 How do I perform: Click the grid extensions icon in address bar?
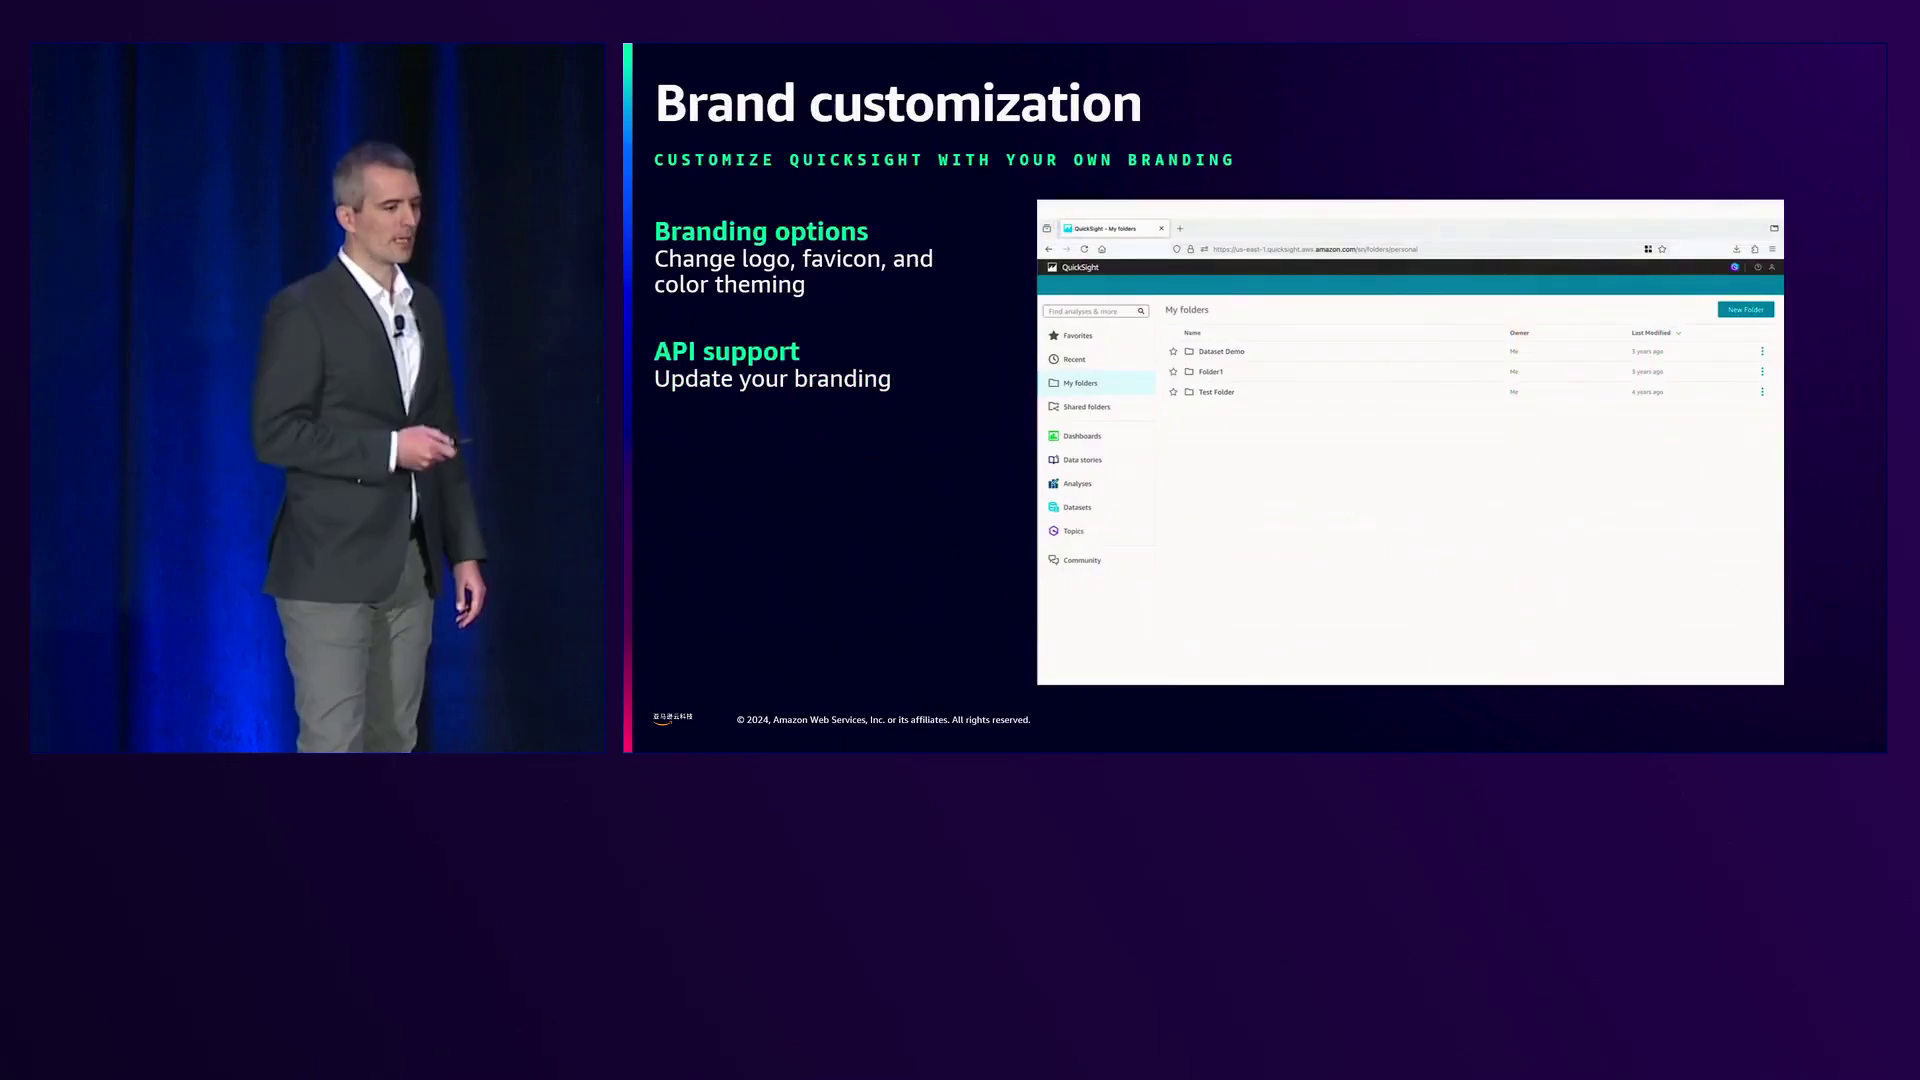point(1648,250)
